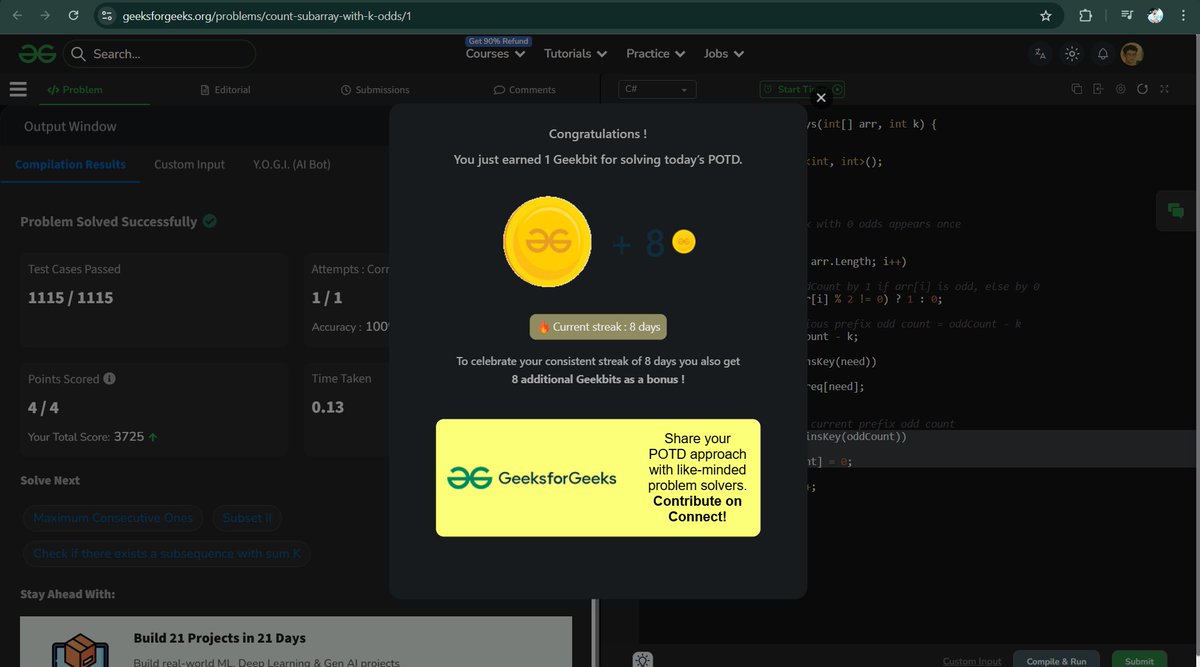The width and height of the screenshot is (1200, 667).
Task: Click the 1115 / 1115 test cases value
Action: point(71,298)
